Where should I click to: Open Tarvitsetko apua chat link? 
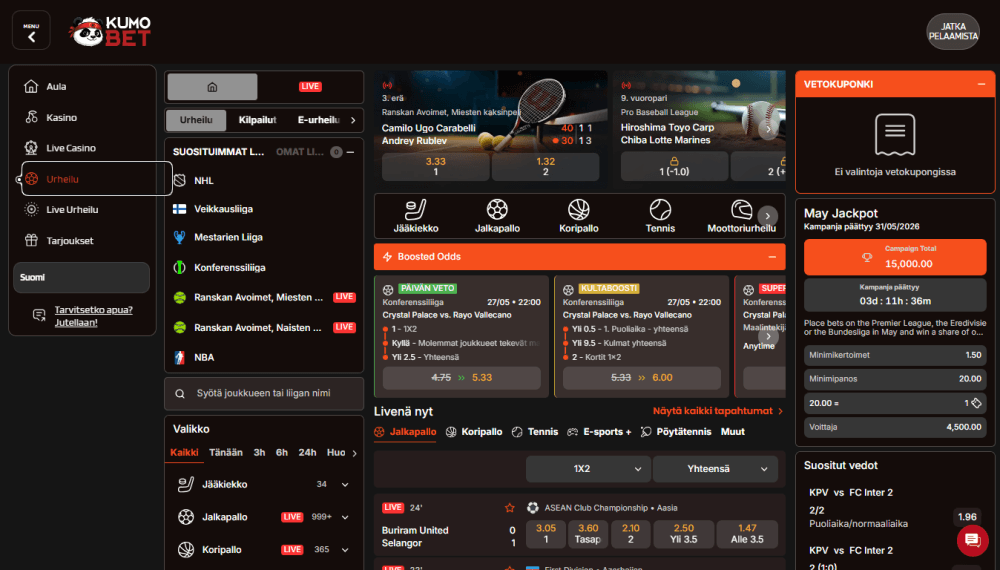[x=93, y=316]
